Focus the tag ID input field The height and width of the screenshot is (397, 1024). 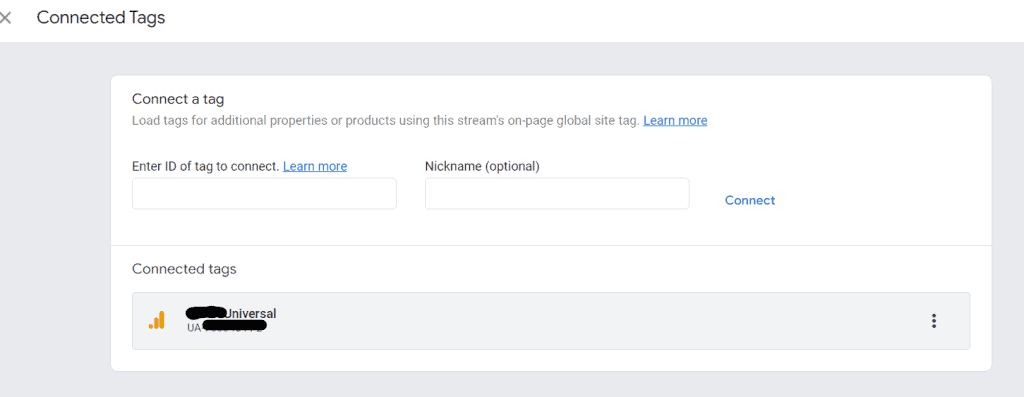(x=264, y=193)
